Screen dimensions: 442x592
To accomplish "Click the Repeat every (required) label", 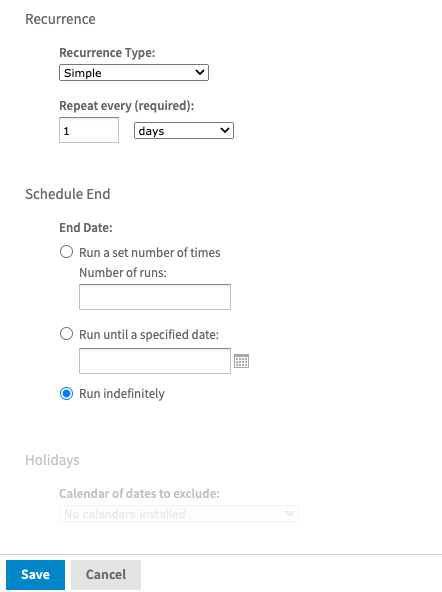I will coord(127,106).
